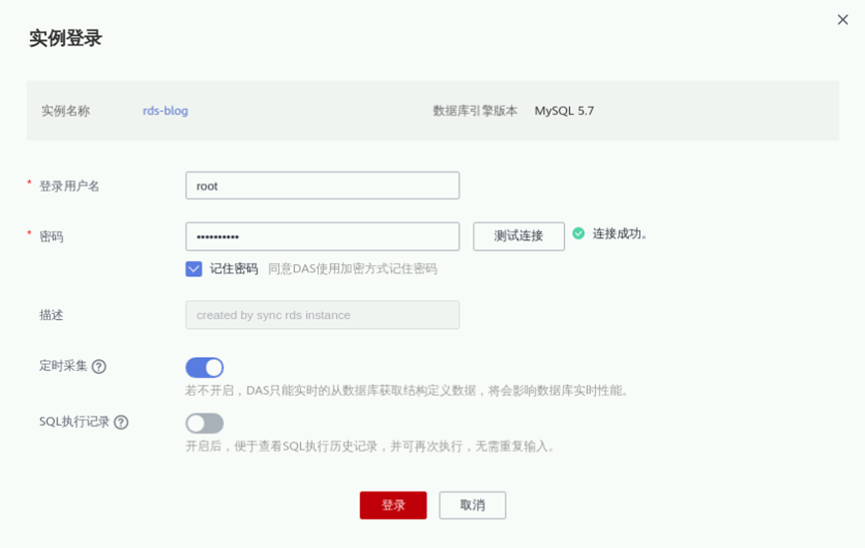865x548 pixels.
Task: Click the 连接成功。 status text
Action: tap(620, 233)
